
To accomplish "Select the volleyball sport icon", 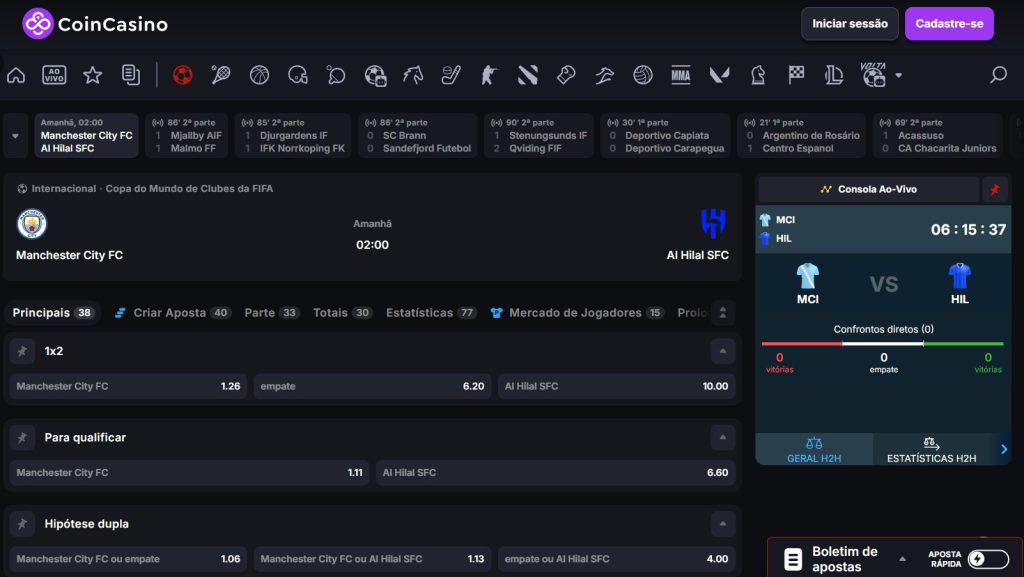I will pyautogui.click(x=643, y=76).
